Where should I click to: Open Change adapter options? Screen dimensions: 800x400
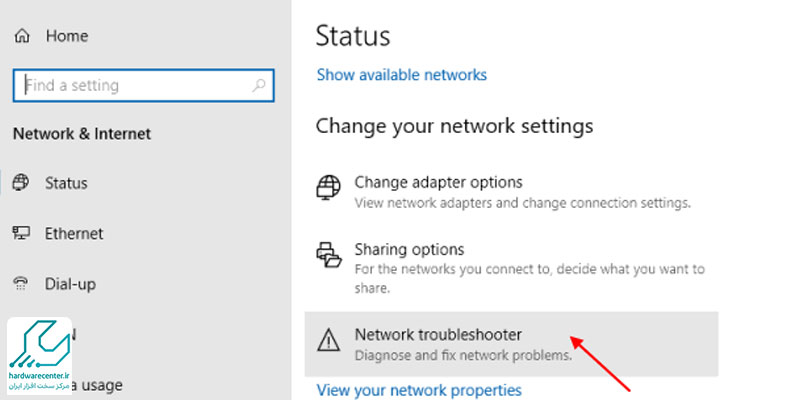pos(438,182)
